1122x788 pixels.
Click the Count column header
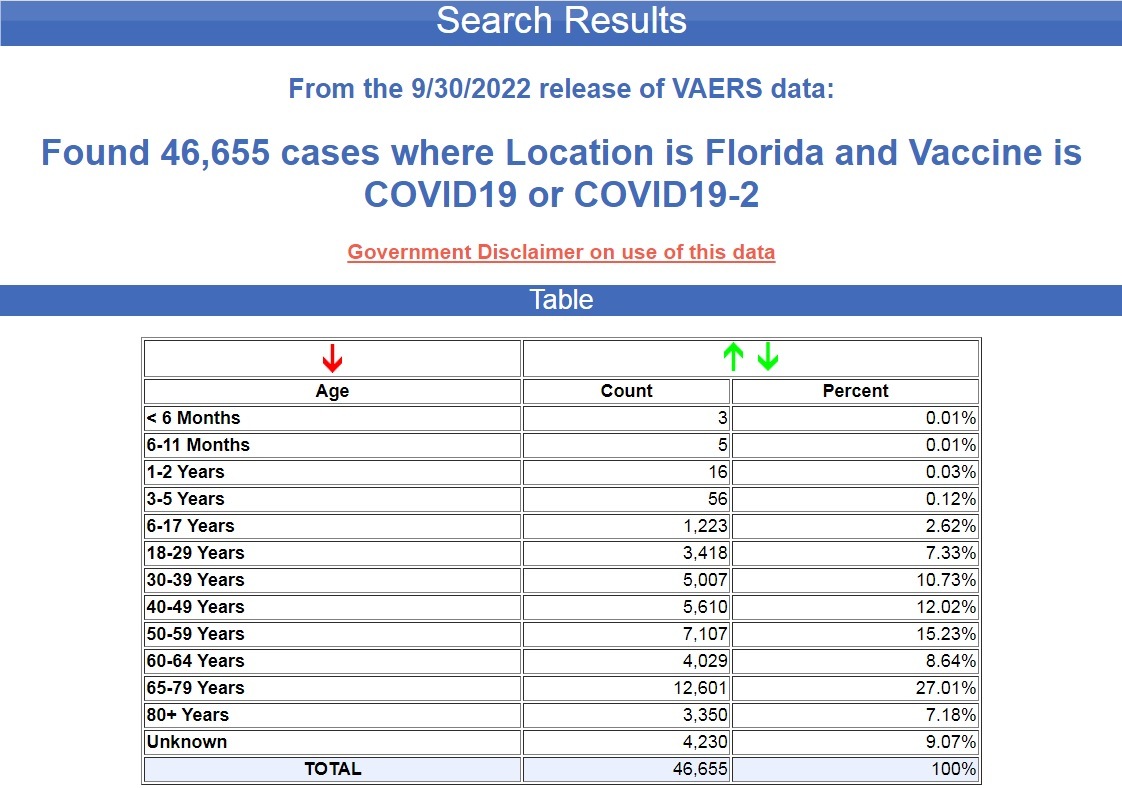click(x=626, y=391)
